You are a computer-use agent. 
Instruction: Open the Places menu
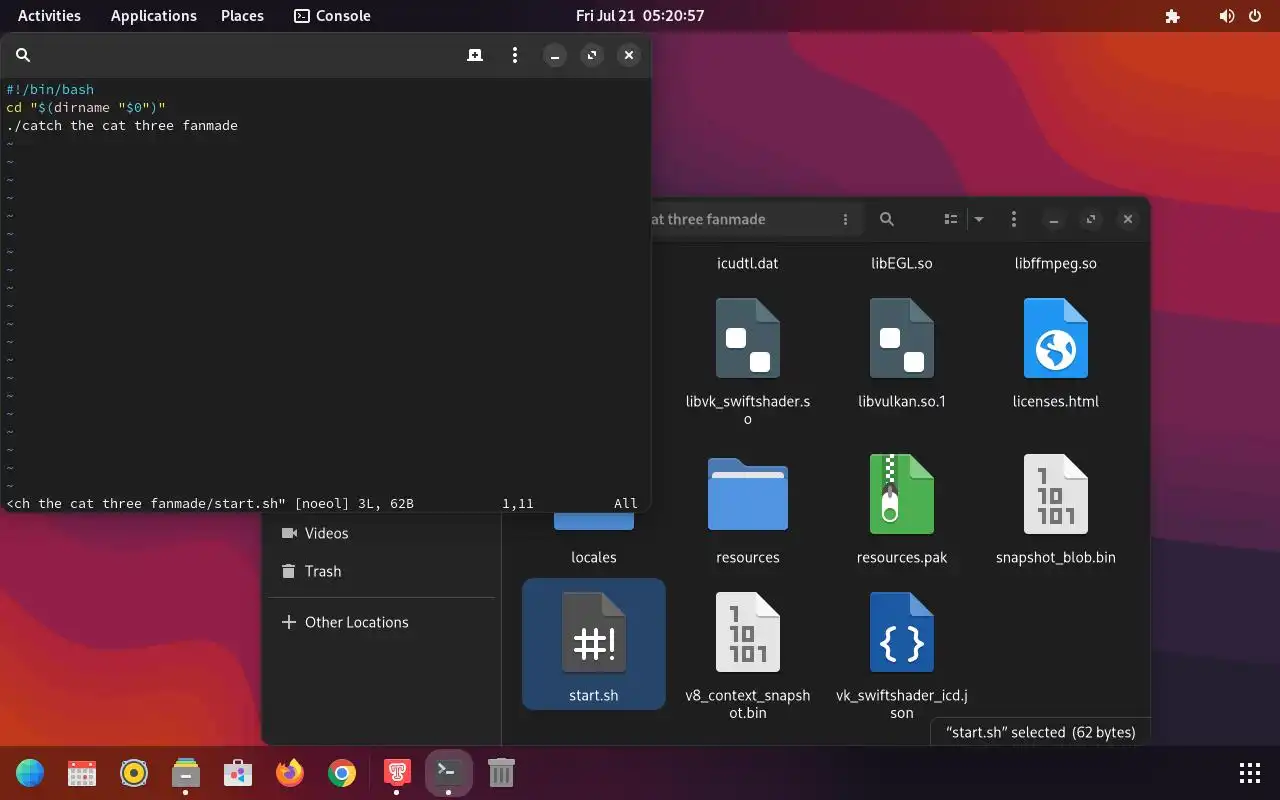[242, 16]
